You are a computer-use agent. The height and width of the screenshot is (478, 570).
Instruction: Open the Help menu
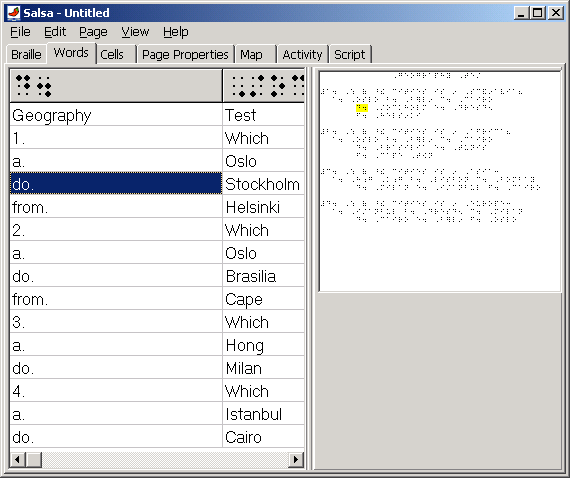pyautogui.click(x=176, y=32)
